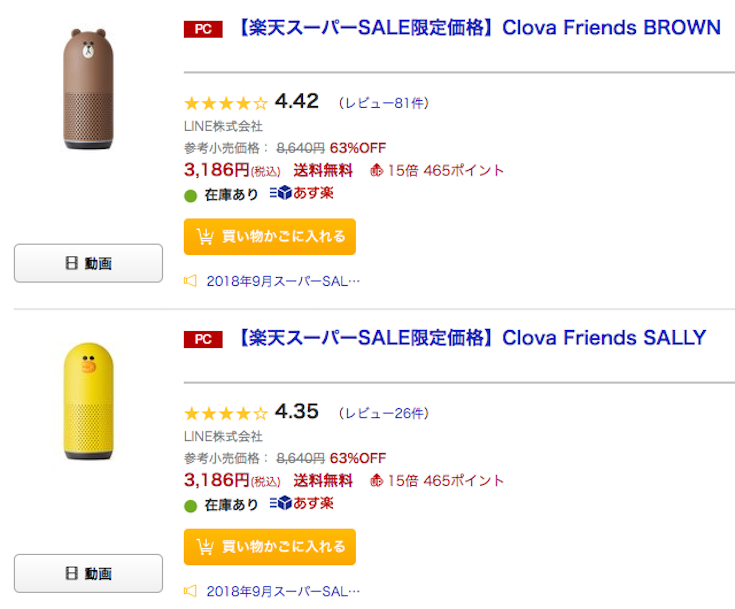
Task: View the 26 reviews for SALLY
Action: 384,413
